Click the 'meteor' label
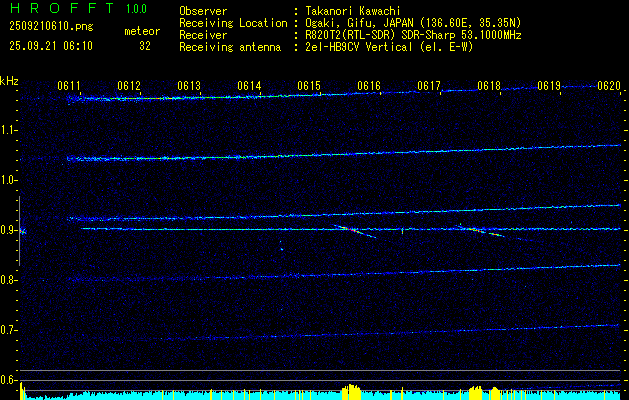This screenshot has width=629, height=400. coord(142,31)
